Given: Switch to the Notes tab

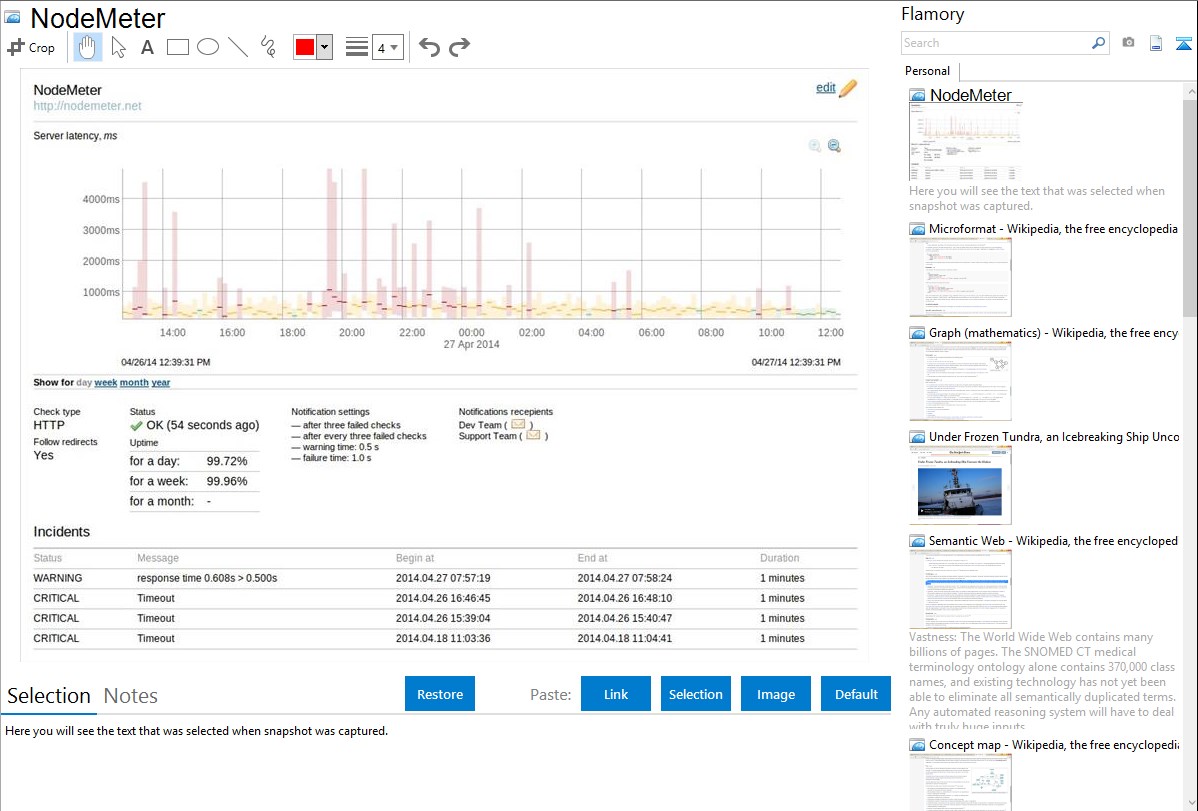Looking at the screenshot, I should coord(130,696).
